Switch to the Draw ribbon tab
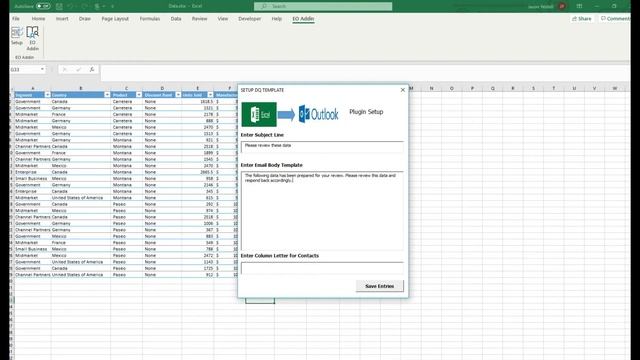 (85, 19)
